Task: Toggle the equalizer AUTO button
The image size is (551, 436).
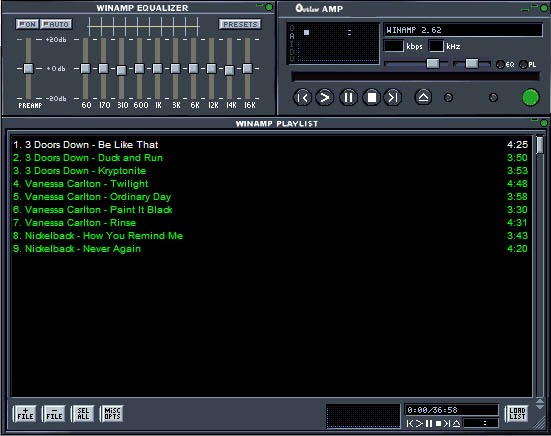Action: (56, 24)
